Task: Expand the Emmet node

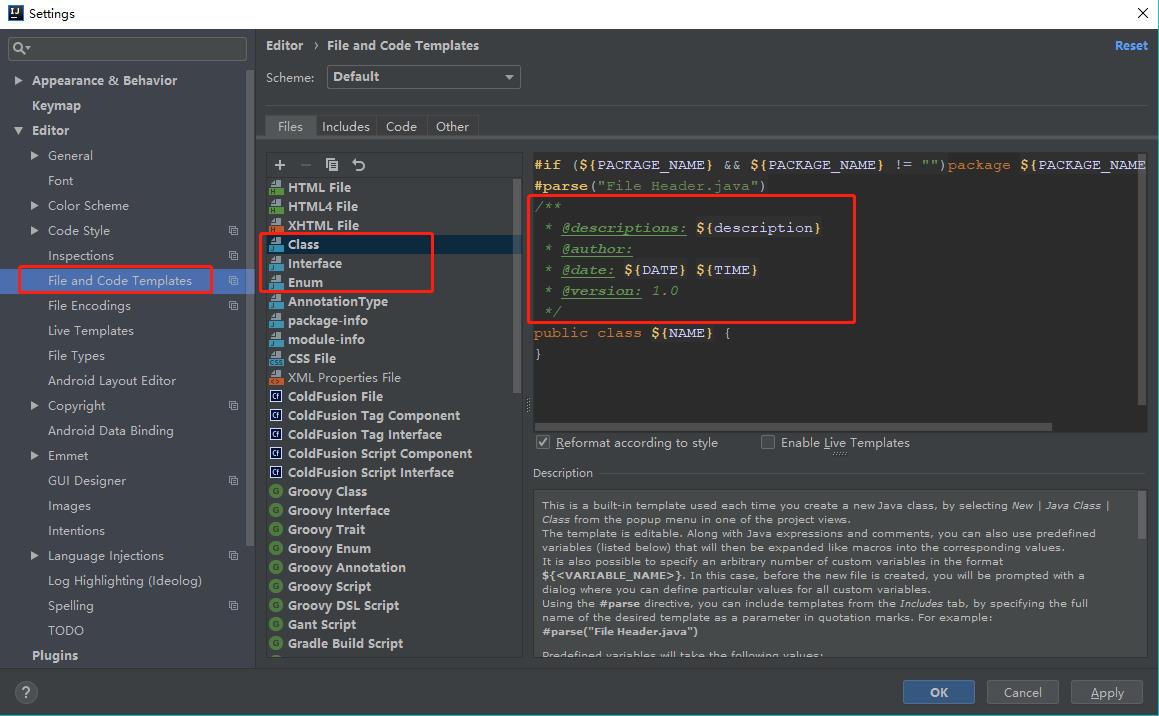Action: coord(35,456)
